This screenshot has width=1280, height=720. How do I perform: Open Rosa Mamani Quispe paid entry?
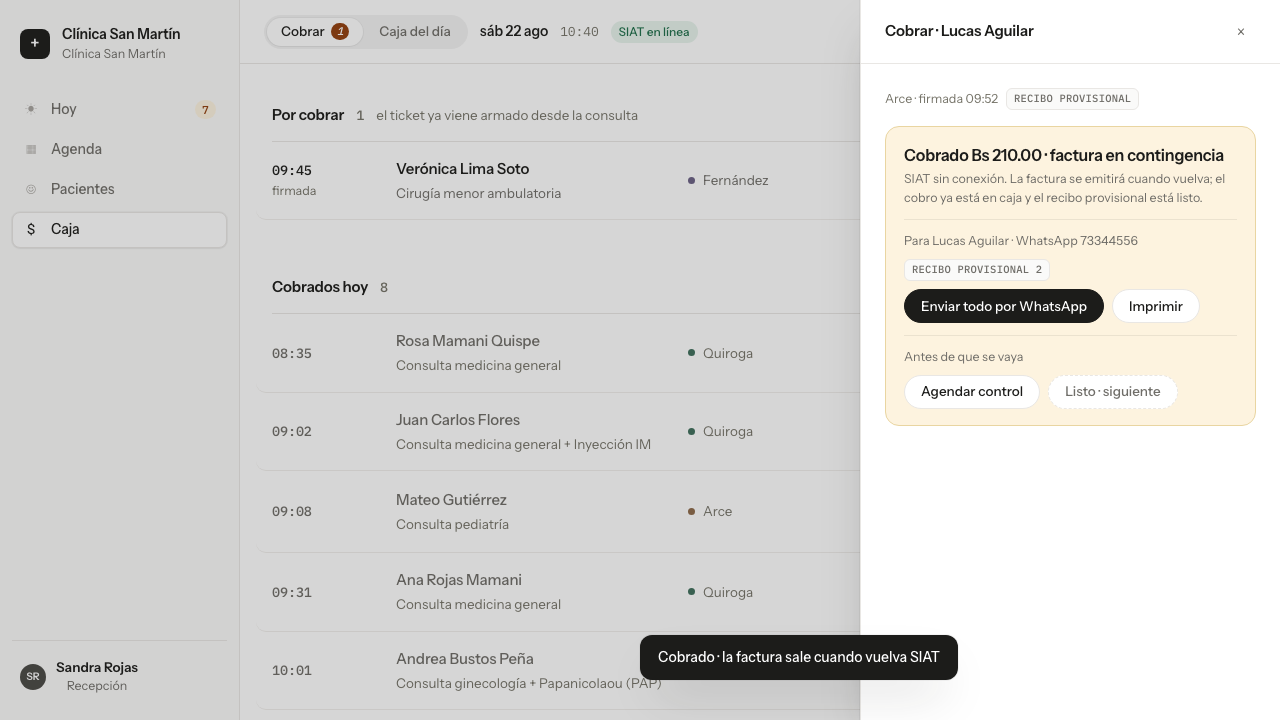tap(560, 353)
